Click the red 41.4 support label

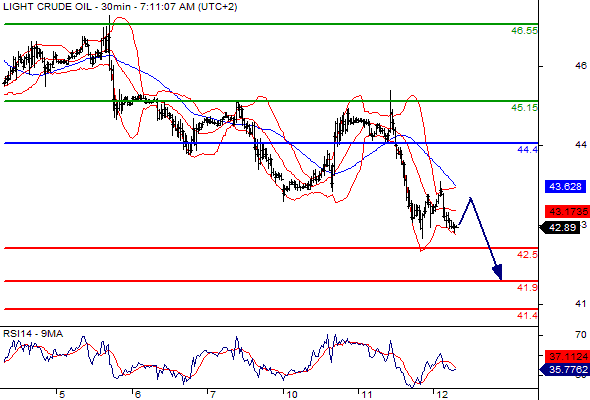(528, 316)
